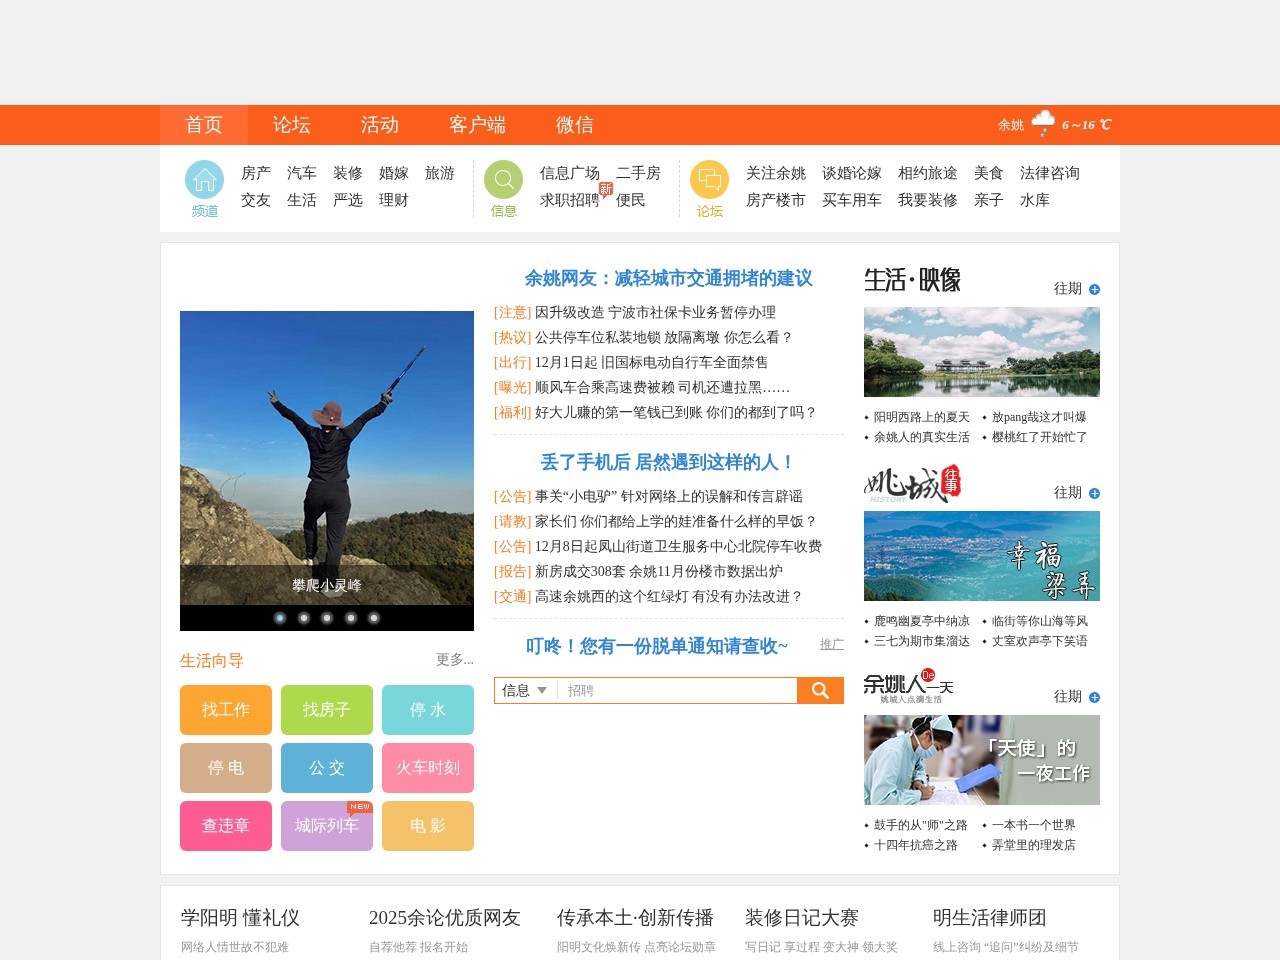Screen dimensions: 1280x960
Task: Click the 频道 house icon
Action: (204, 181)
